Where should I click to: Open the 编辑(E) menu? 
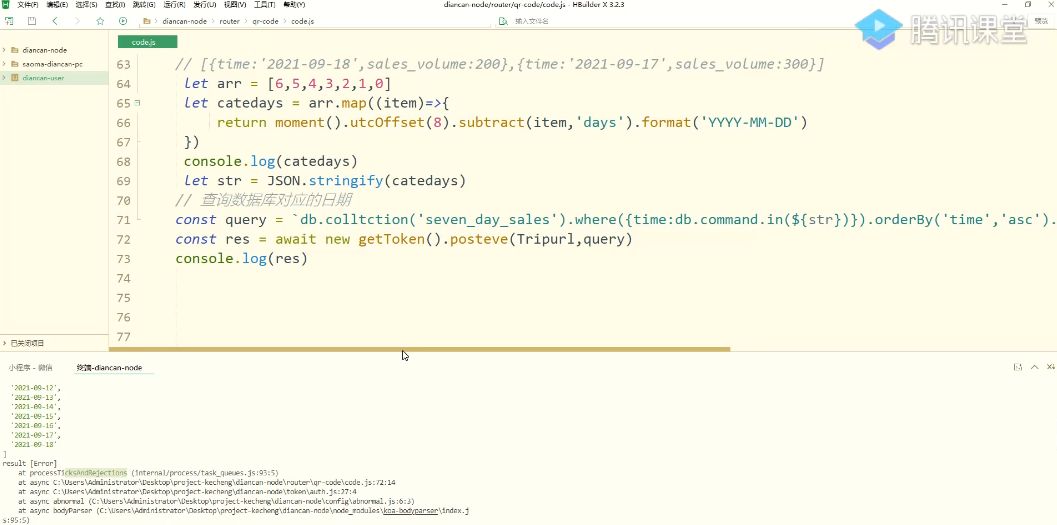pyautogui.click(x=57, y=5)
